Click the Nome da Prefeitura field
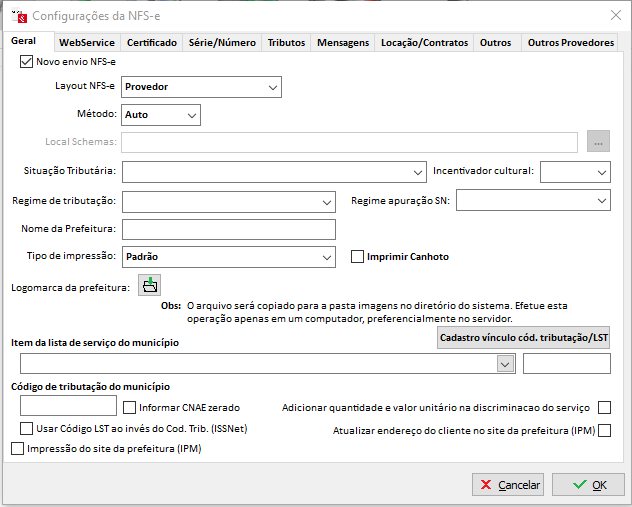 tap(228, 230)
